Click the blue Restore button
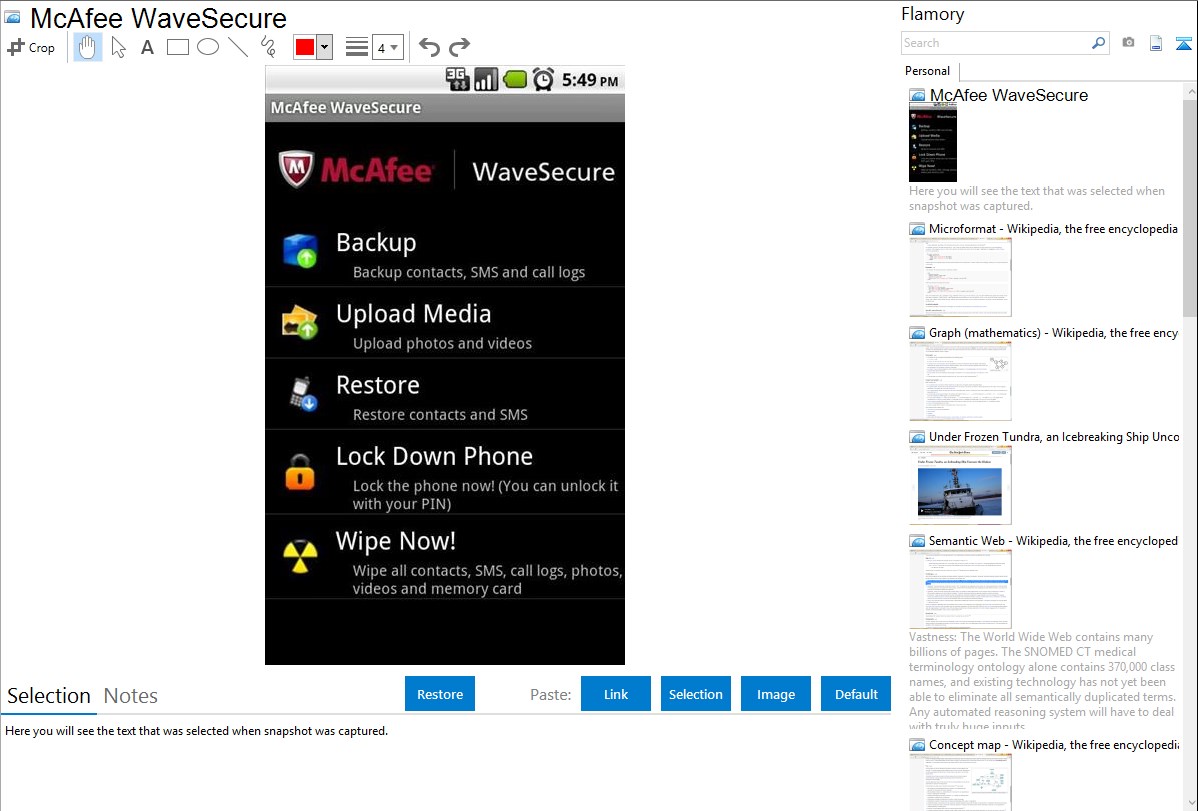This screenshot has width=1198, height=811. coord(440,694)
